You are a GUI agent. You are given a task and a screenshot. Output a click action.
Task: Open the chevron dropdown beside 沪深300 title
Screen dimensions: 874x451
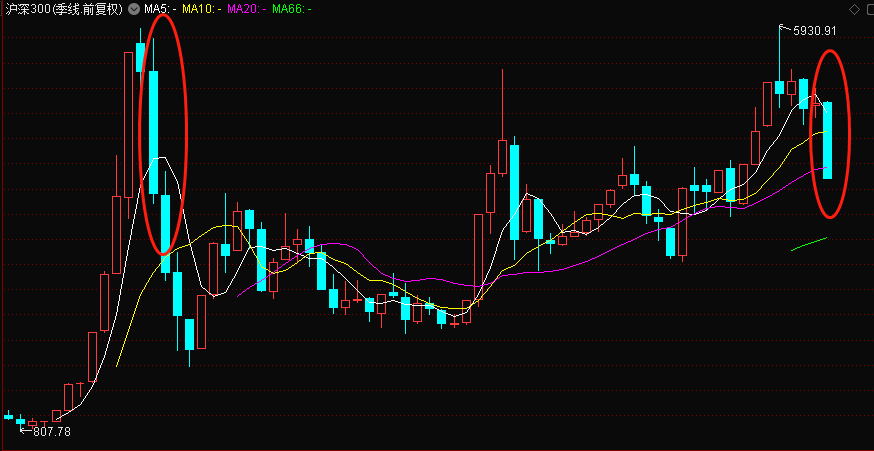coord(133,9)
